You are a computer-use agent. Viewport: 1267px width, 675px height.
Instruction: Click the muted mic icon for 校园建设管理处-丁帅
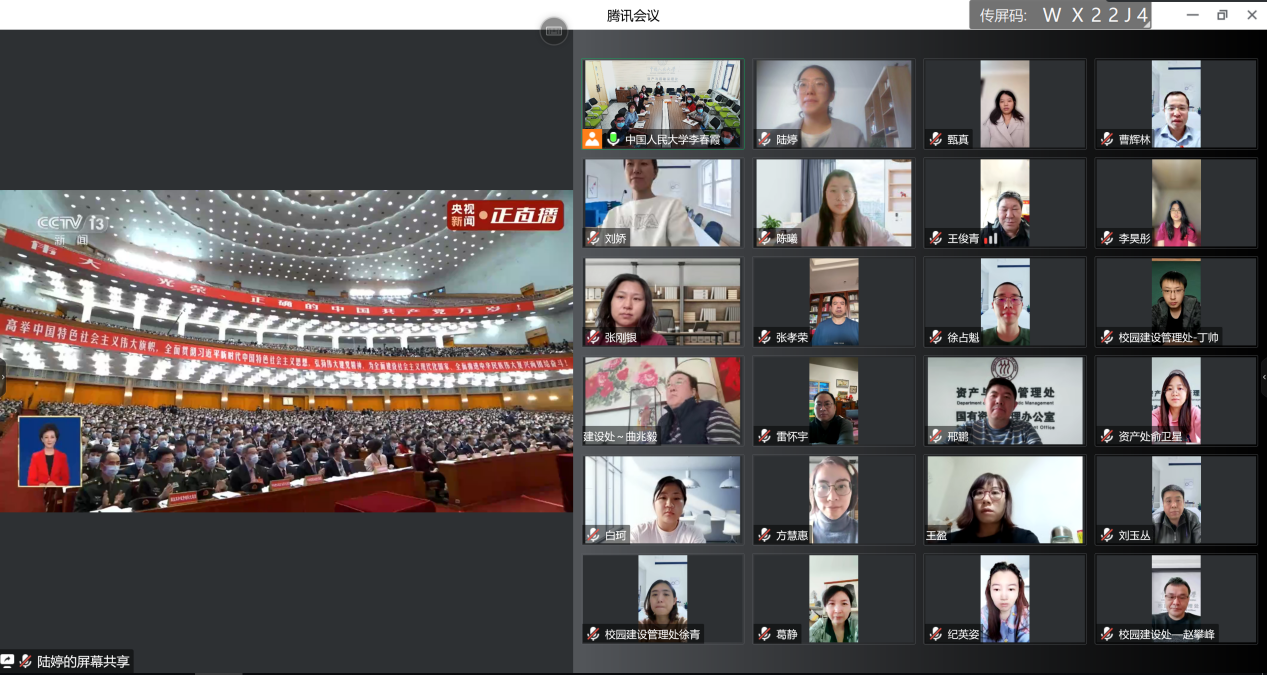1108,337
